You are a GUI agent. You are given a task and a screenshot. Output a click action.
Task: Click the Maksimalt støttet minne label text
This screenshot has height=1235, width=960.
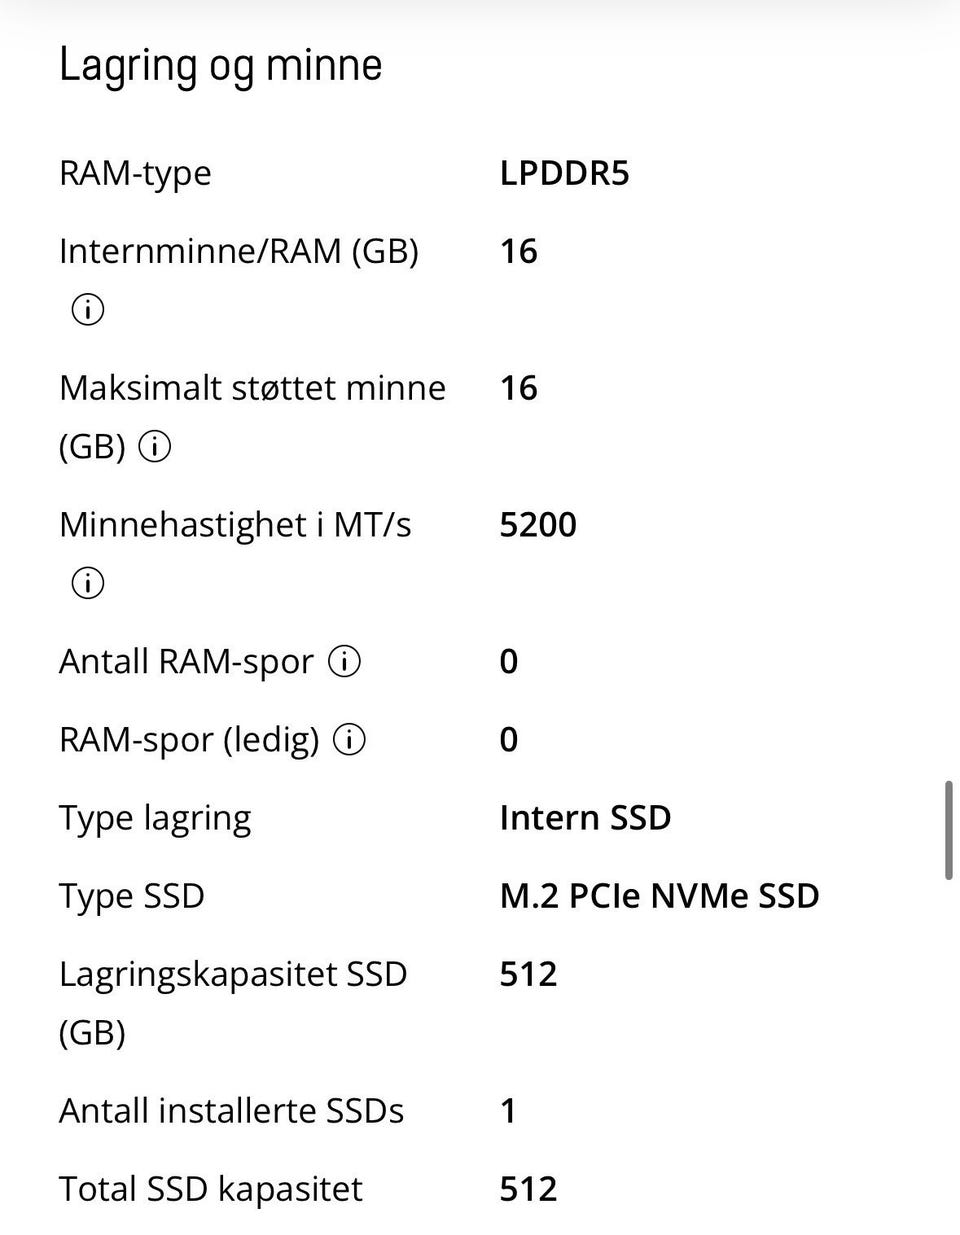pyautogui.click(x=252, y=388)
